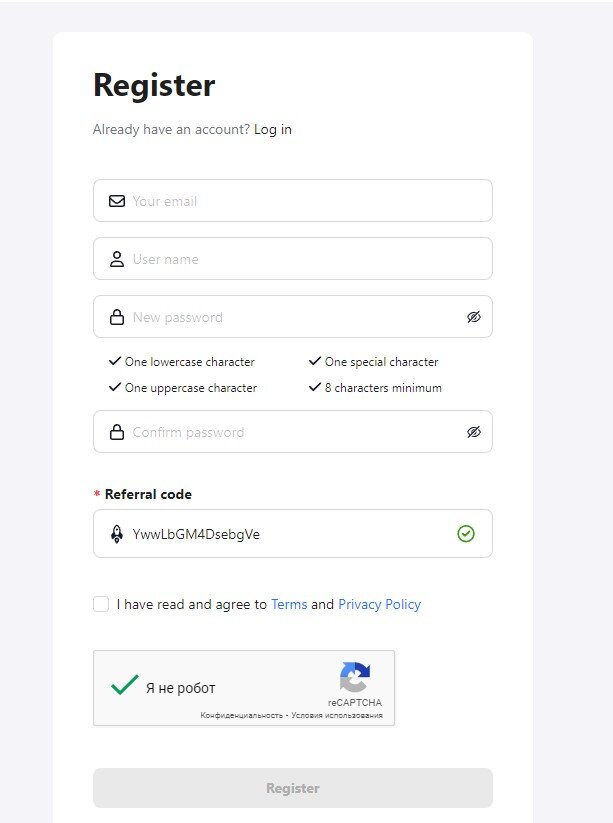Click the lock icon beside New password
The height and width of the screenshot is (823, 613).
point(116,317)
